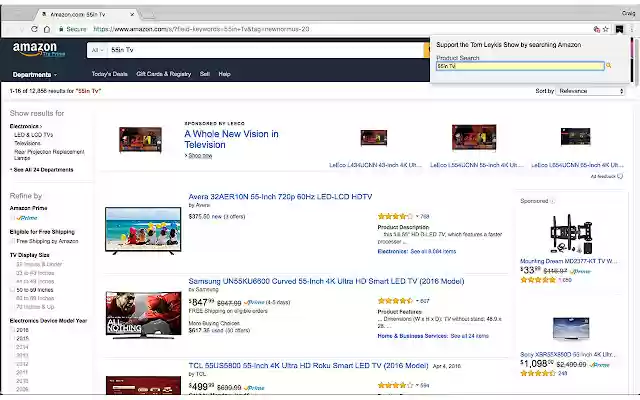
Task: Select the 70 Inches & Up filter
Action: (35, 307)
